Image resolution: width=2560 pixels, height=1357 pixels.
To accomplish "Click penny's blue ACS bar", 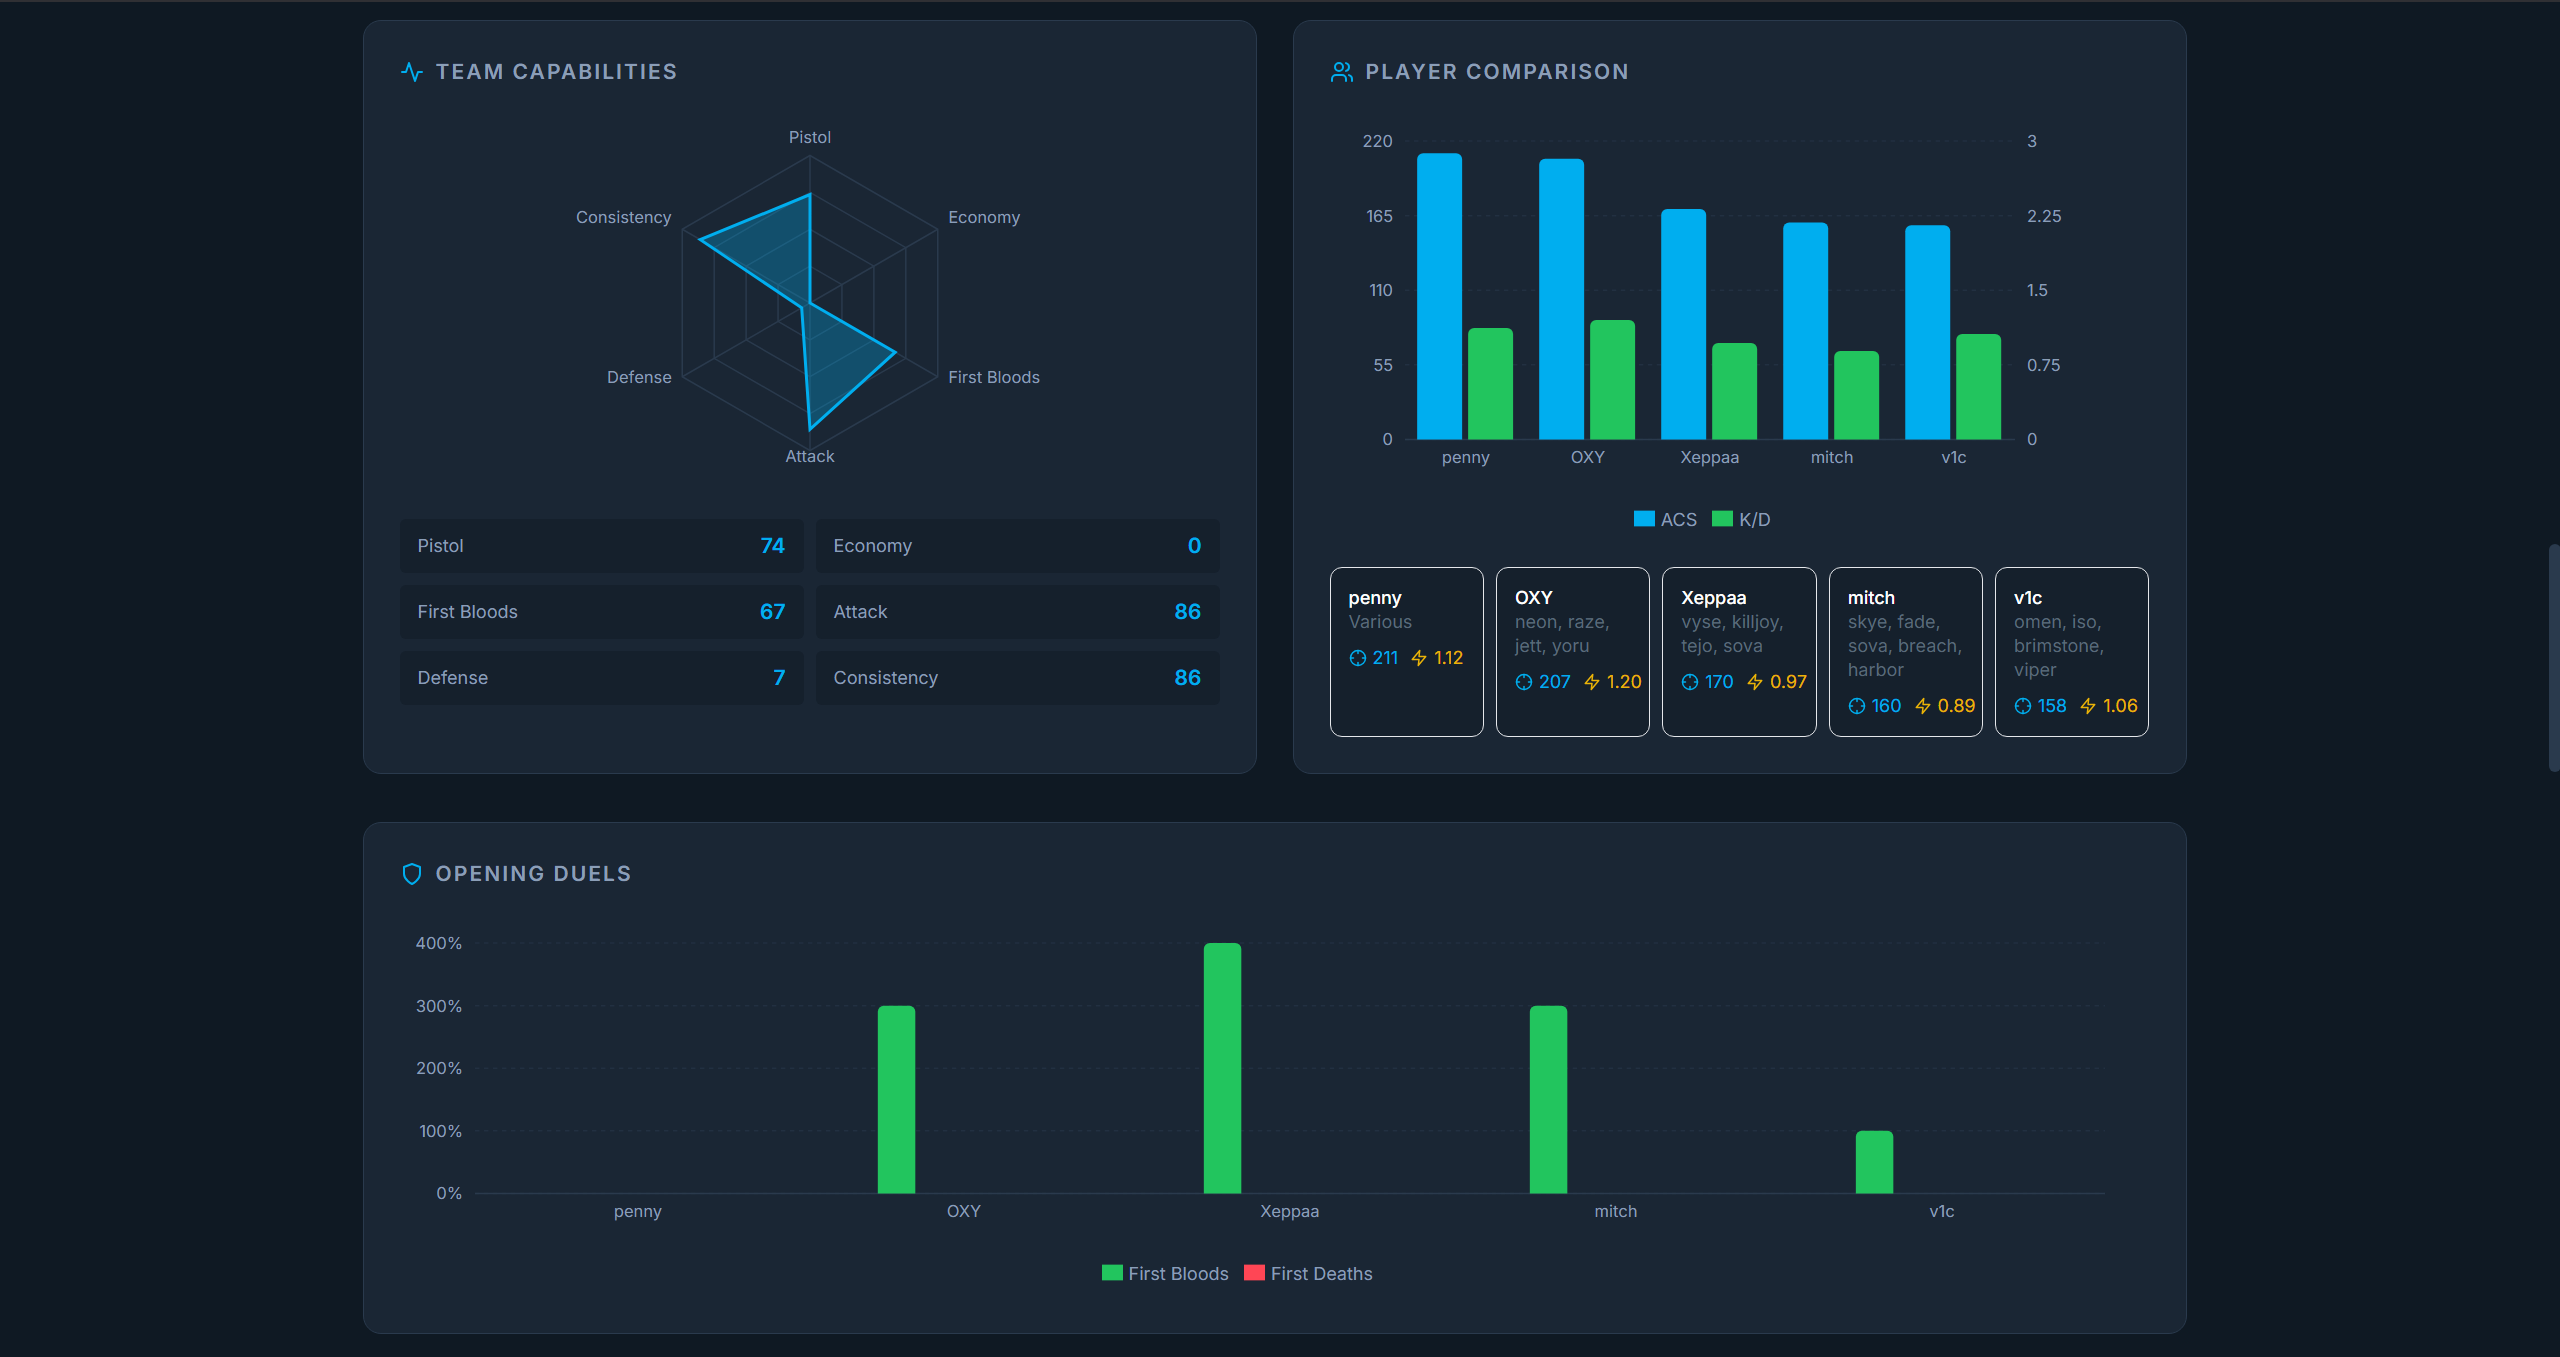I will coord(1439,296).
